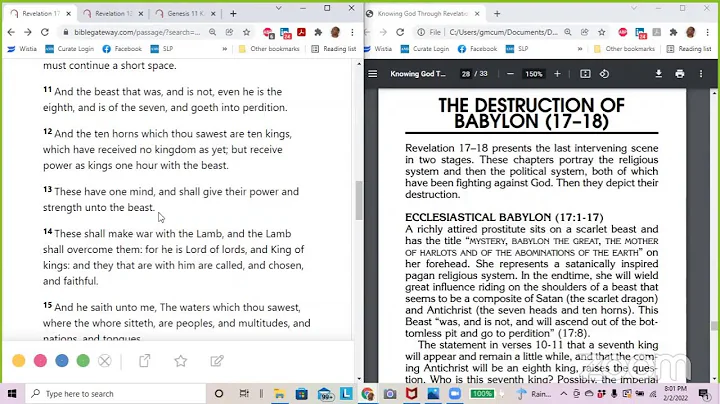
Task: Toggle the PDF sidebar menu
Action: [373, 74]
